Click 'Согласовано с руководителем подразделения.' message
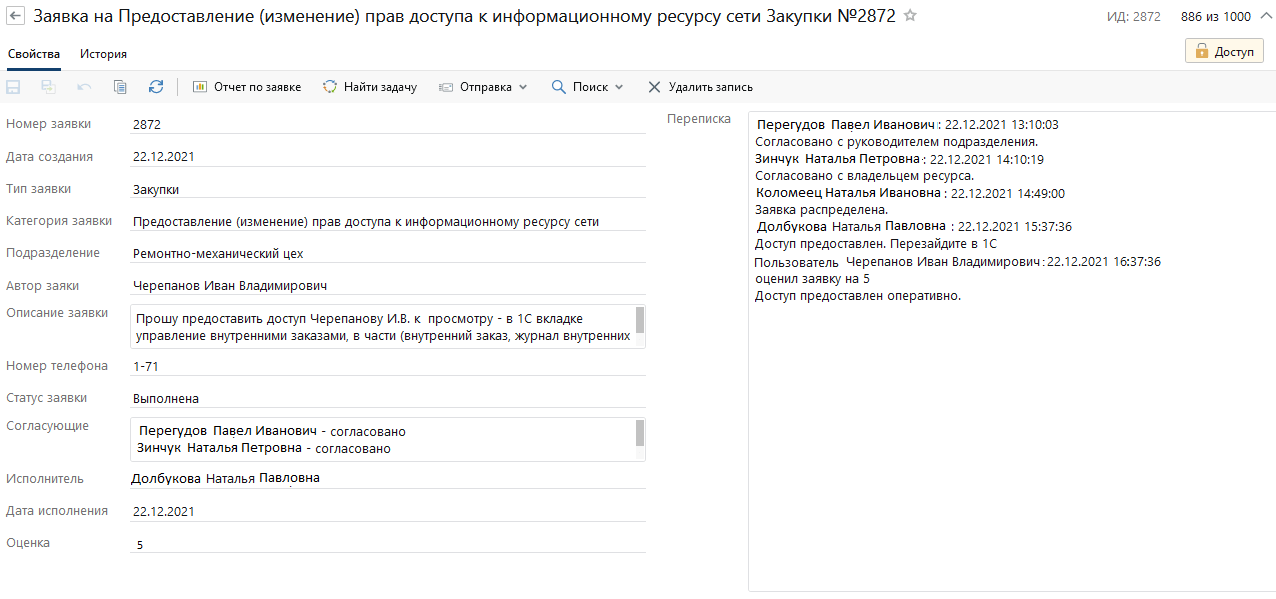This screenshot has height=599, width=1276. pos(897,142)
